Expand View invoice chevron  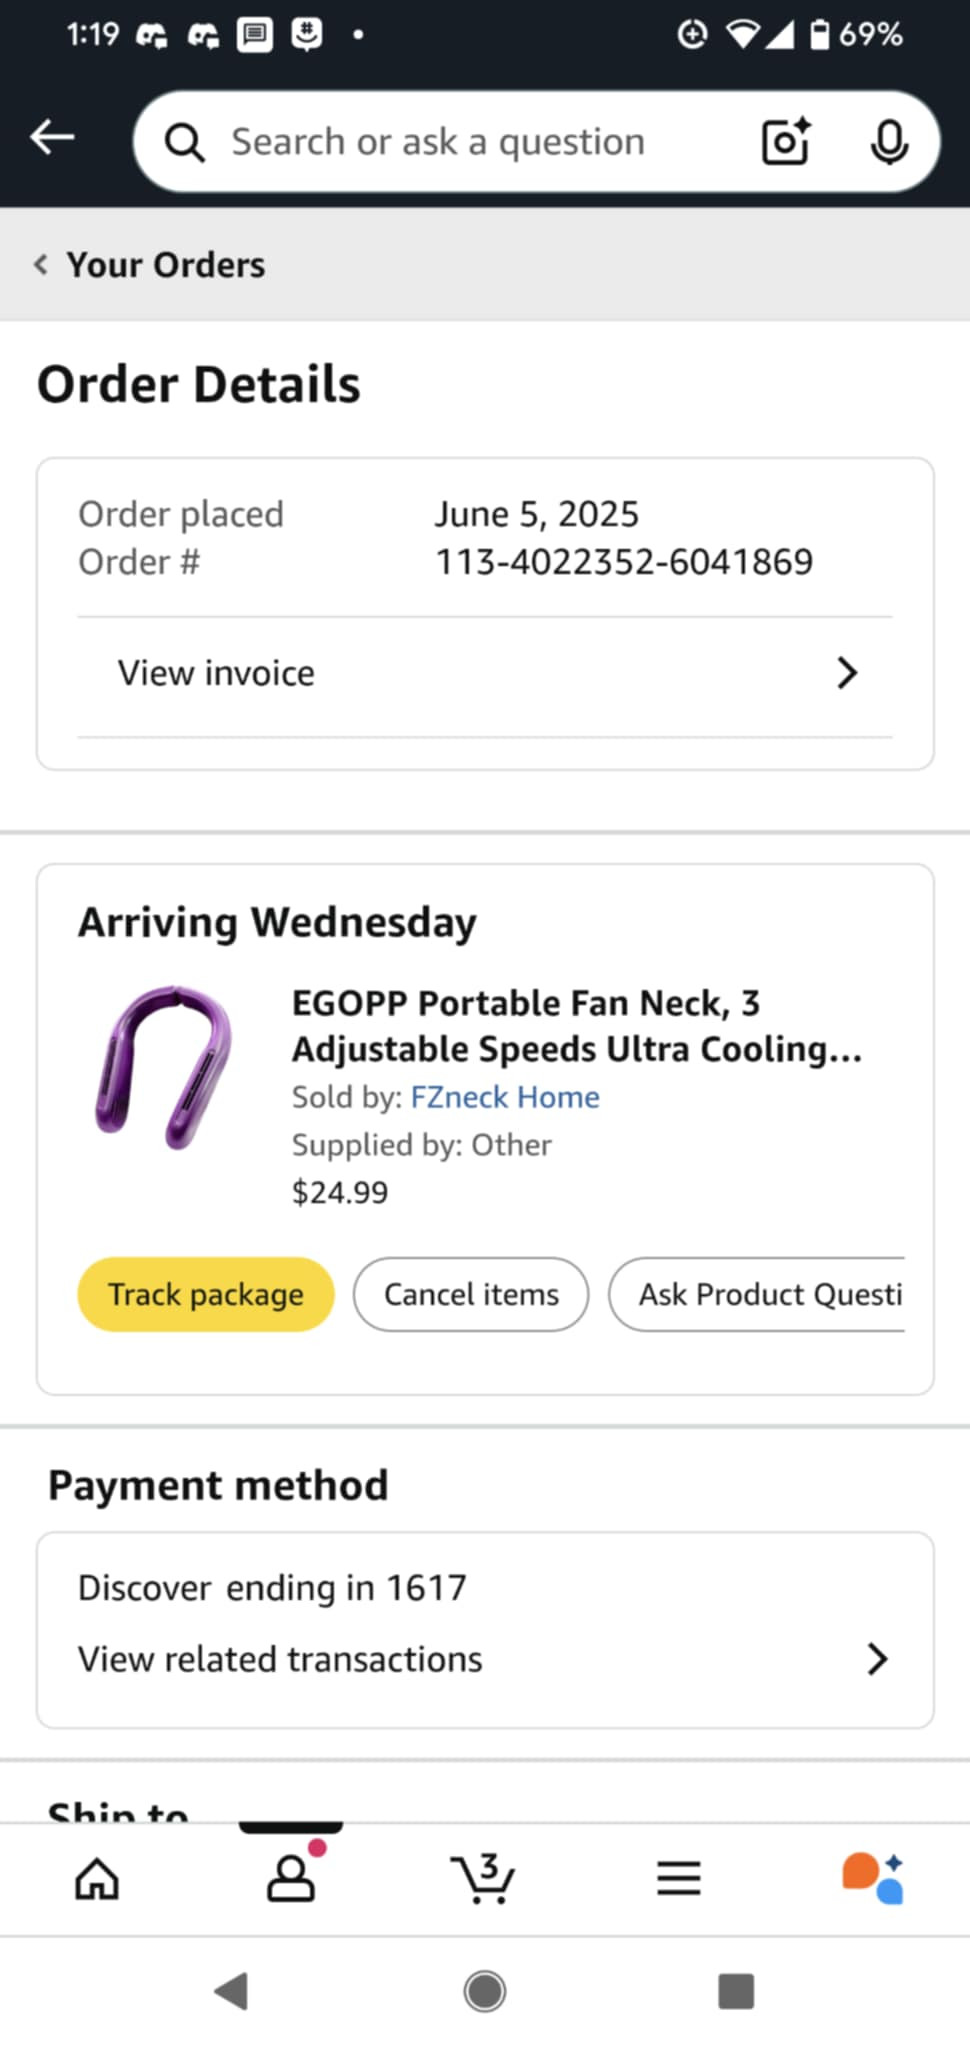[846, 673]
